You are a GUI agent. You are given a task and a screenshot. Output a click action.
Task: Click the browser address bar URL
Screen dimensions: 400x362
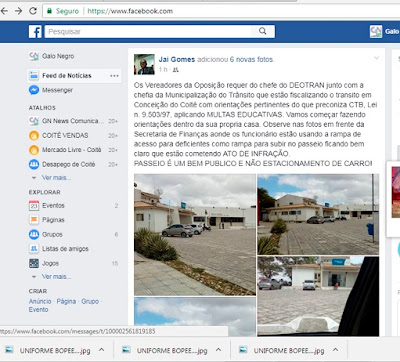(130, 11)
